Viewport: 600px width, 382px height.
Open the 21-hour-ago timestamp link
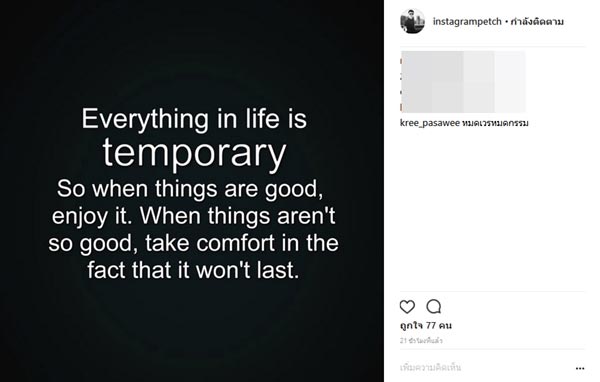pos(421,340)
